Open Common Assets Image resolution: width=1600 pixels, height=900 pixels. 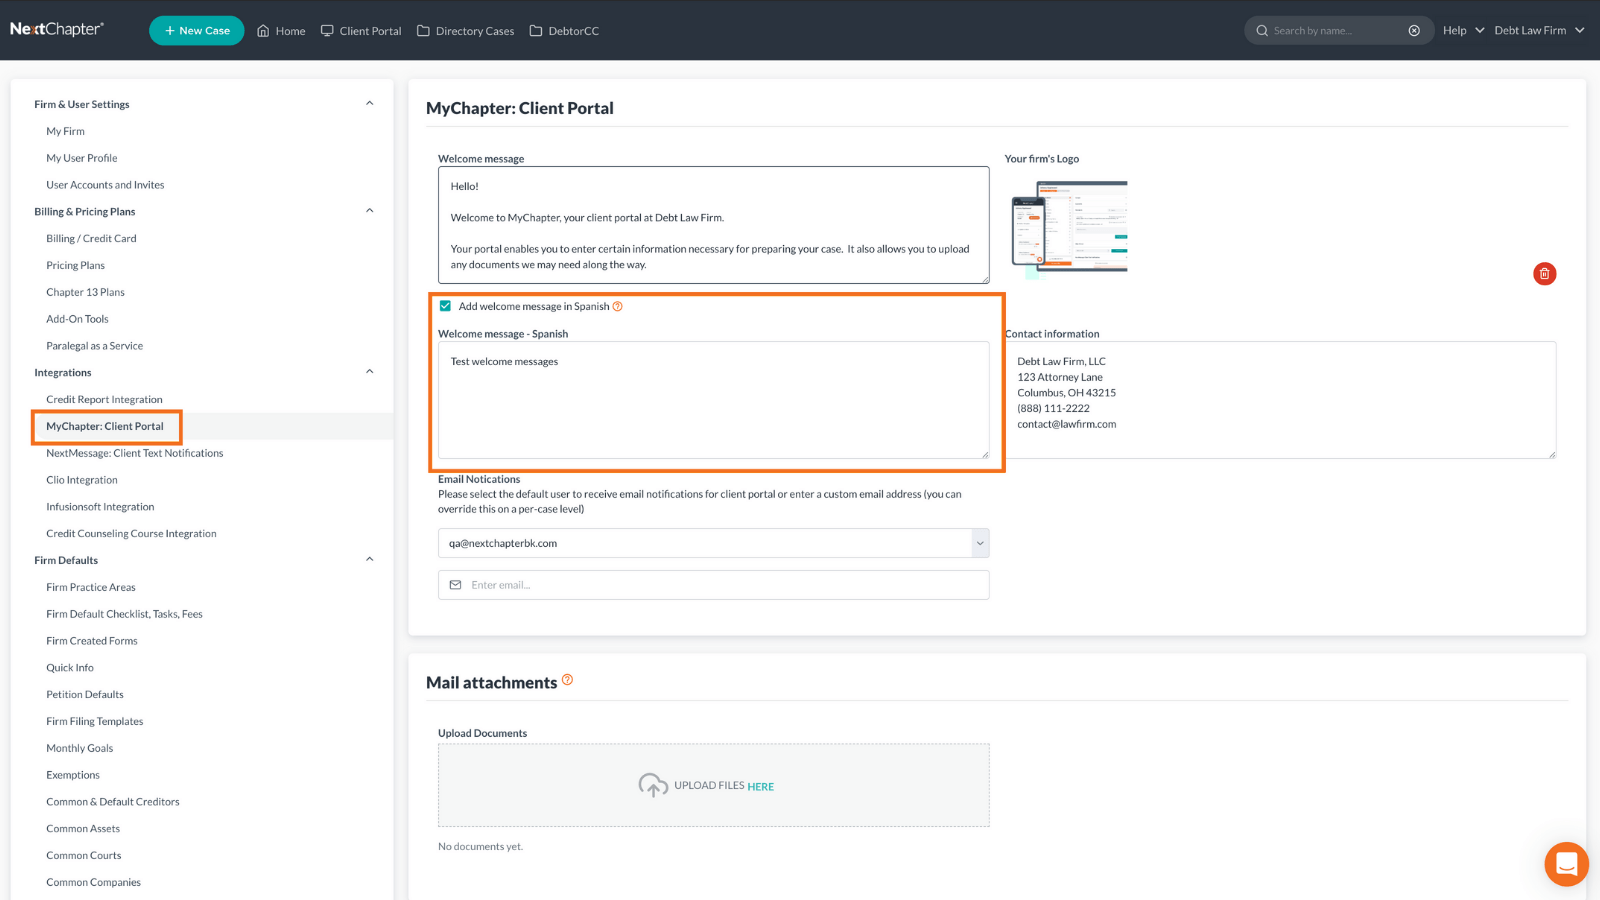click(83, 829)
